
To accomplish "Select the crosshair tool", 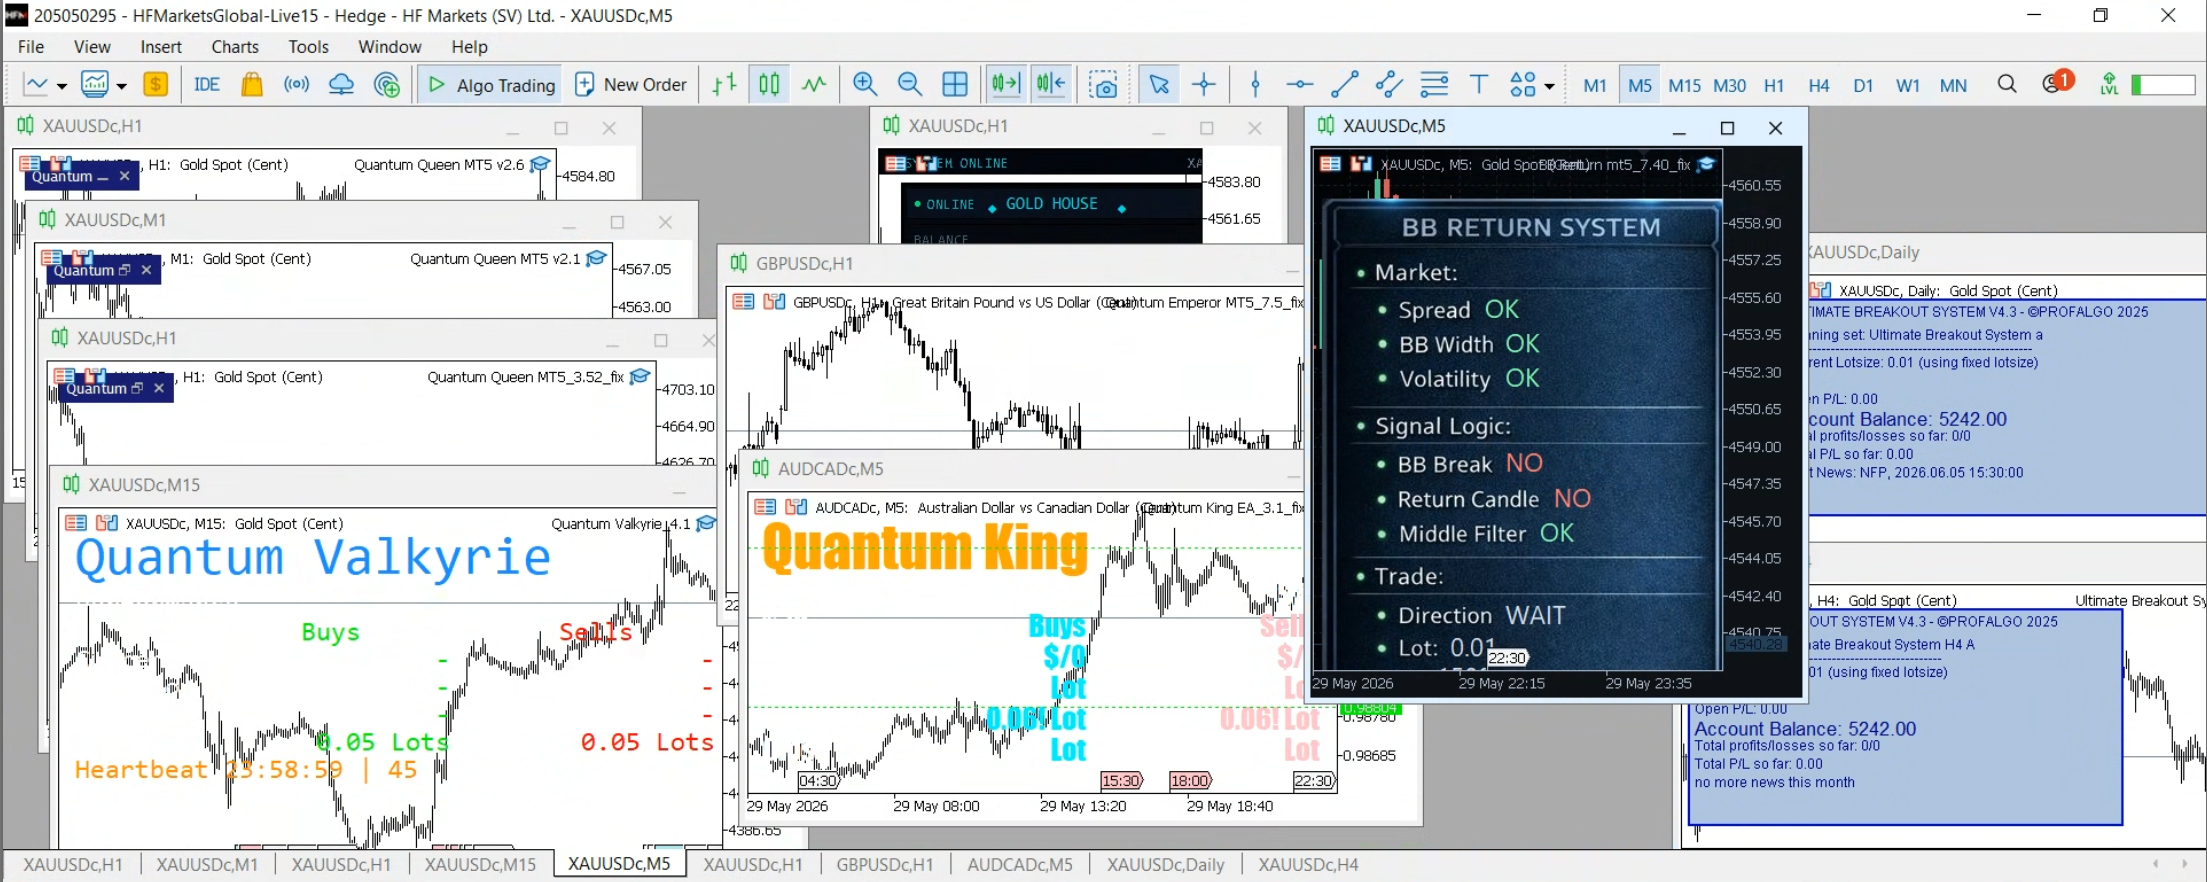I will point(1204,85).
